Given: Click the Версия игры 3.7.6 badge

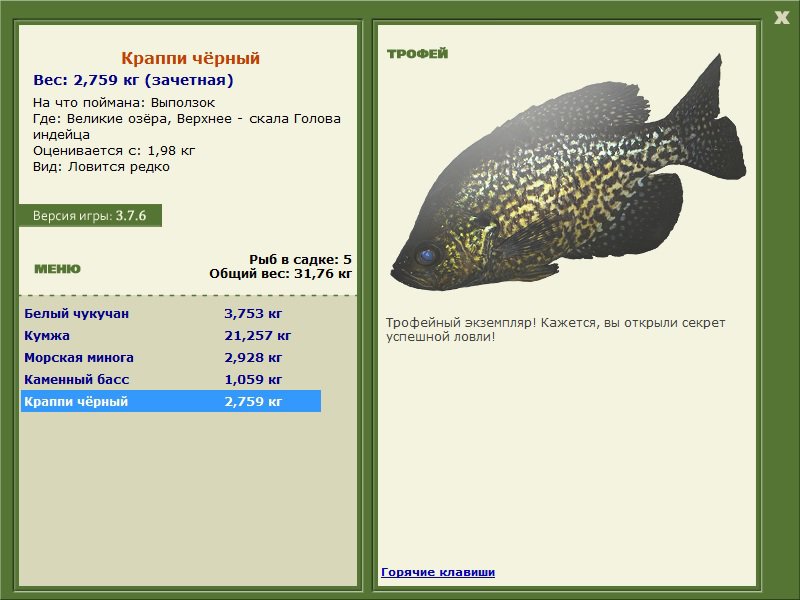Looking at the screenshot, I should (90, 215).
